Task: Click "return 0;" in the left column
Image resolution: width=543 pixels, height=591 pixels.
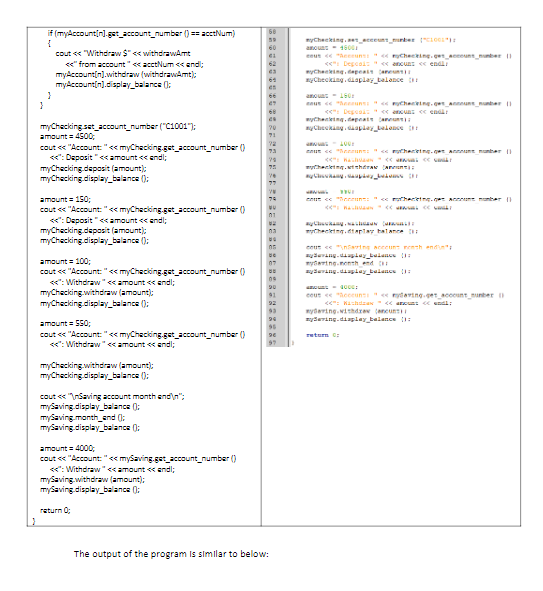Action: pyautogui.click(x=55, y=510)
